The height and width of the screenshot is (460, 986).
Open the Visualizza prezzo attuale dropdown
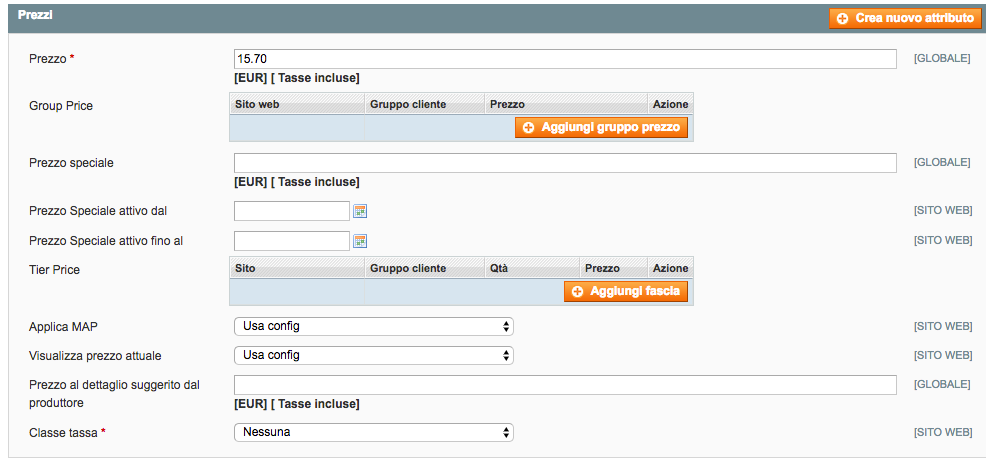(373, 355)
